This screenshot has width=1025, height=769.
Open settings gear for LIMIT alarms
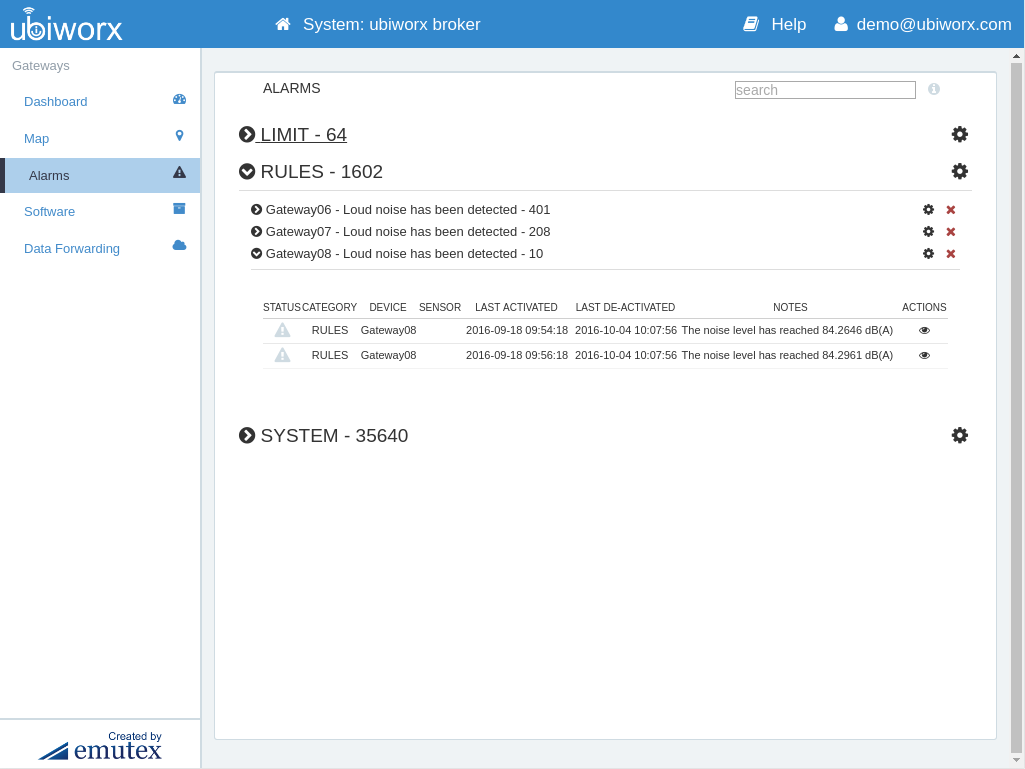pyautogui.click(x=960, y=134)
